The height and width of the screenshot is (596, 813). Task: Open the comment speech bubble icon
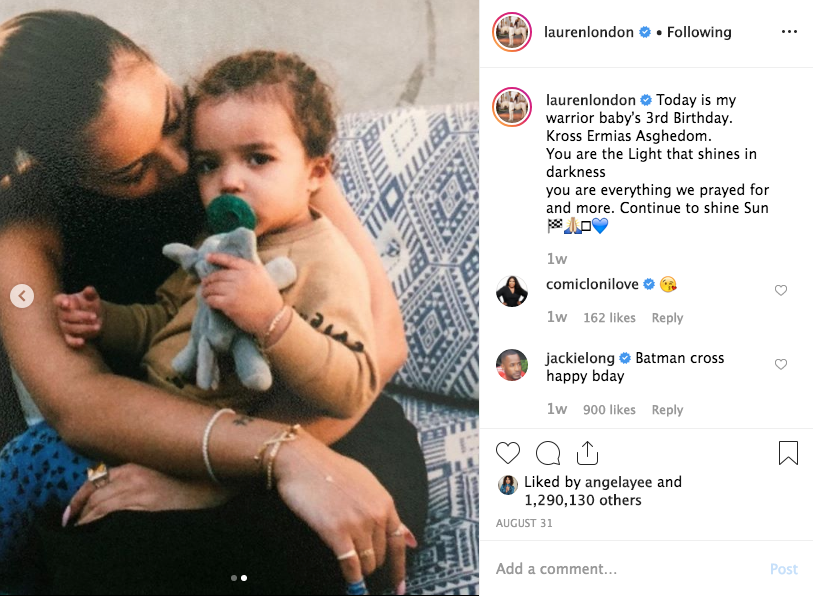(x=548, y=453)
